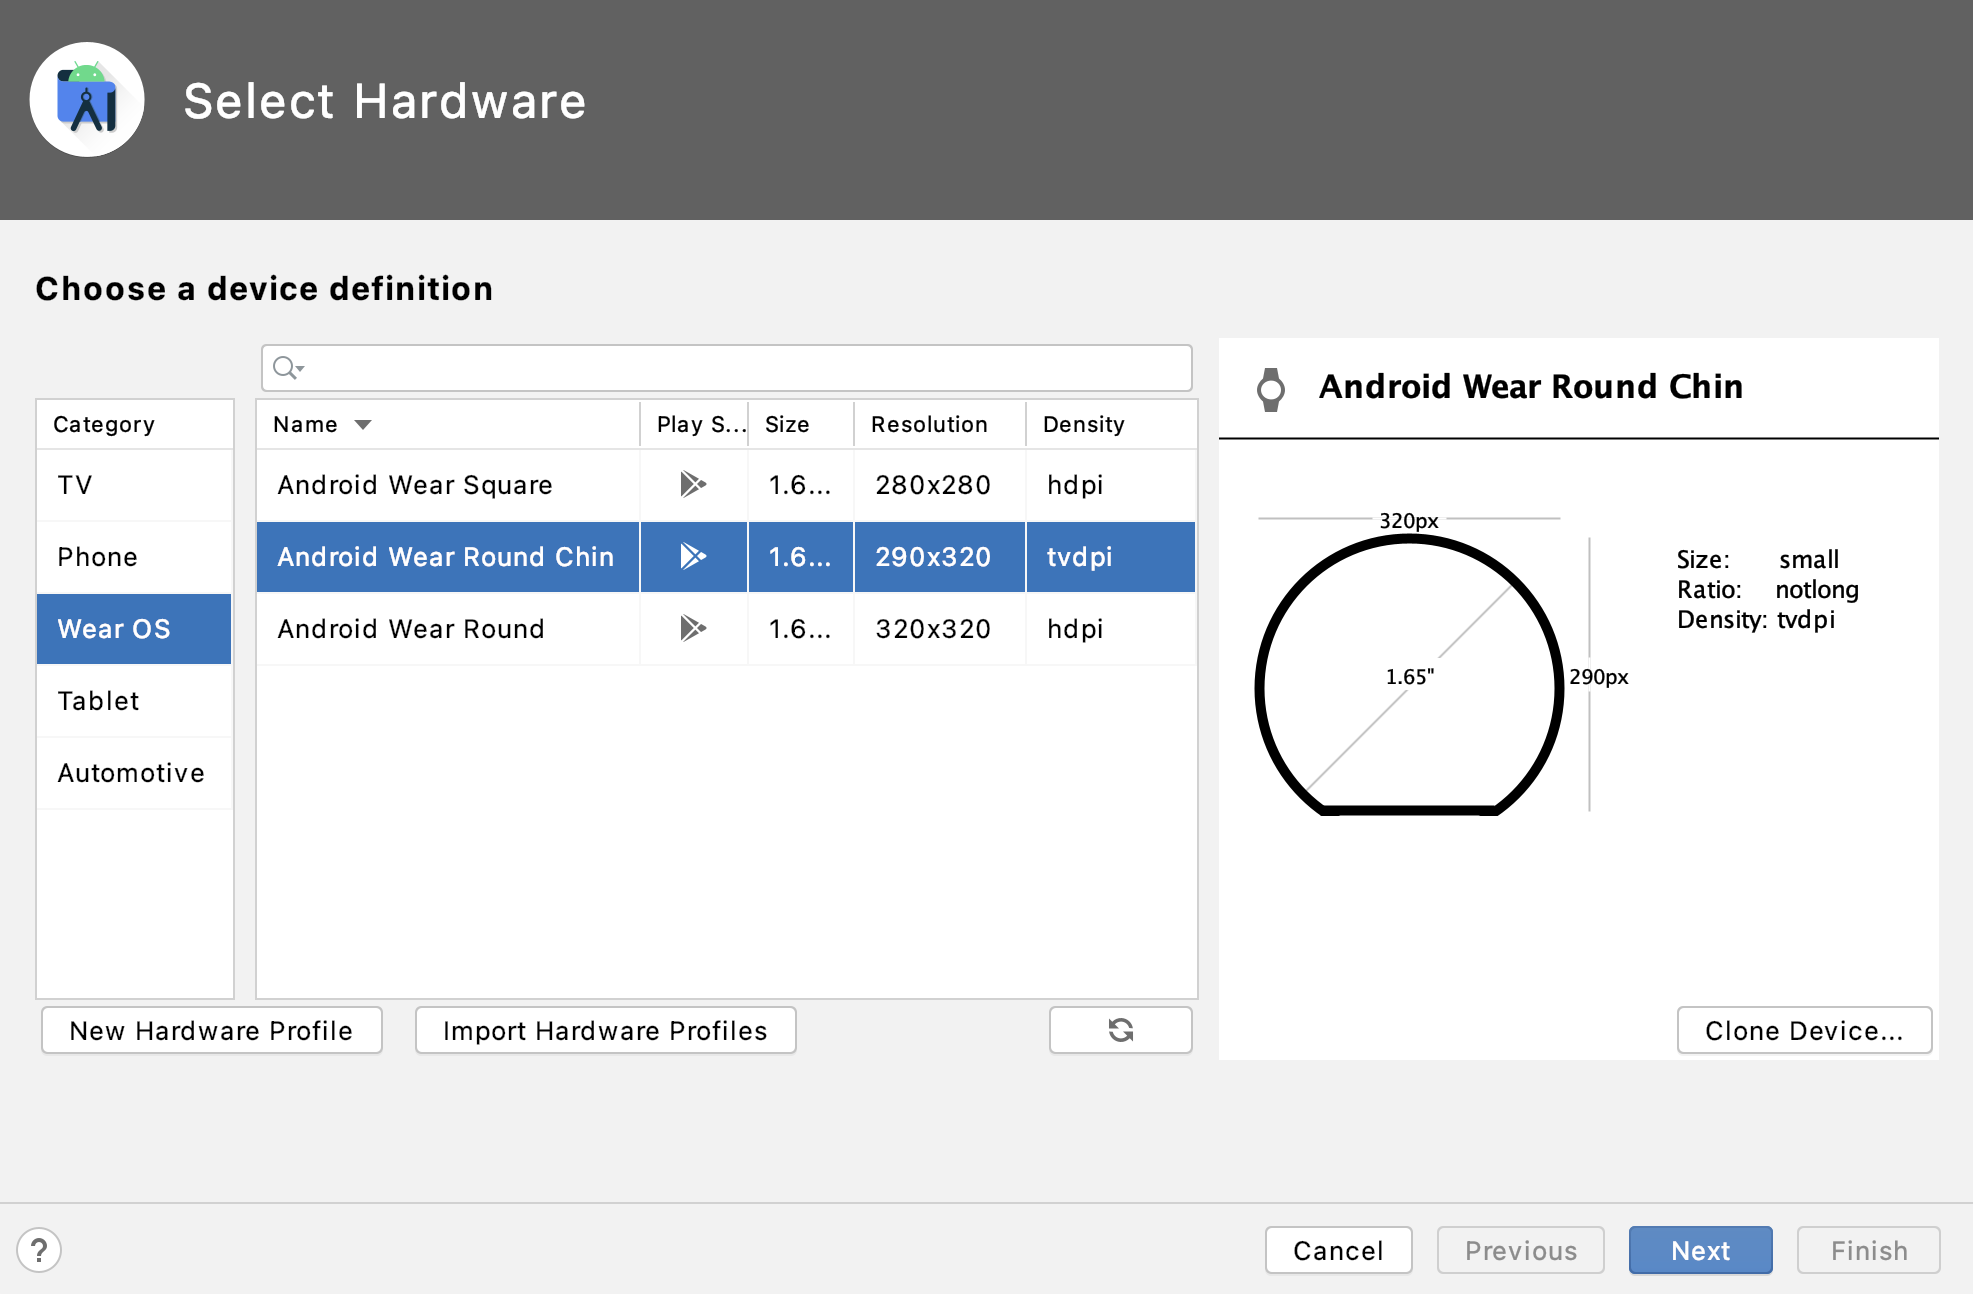Click the help question mark icon
The width and height of the screenshot is (1973, 1294).
[x=39, y=1250]
